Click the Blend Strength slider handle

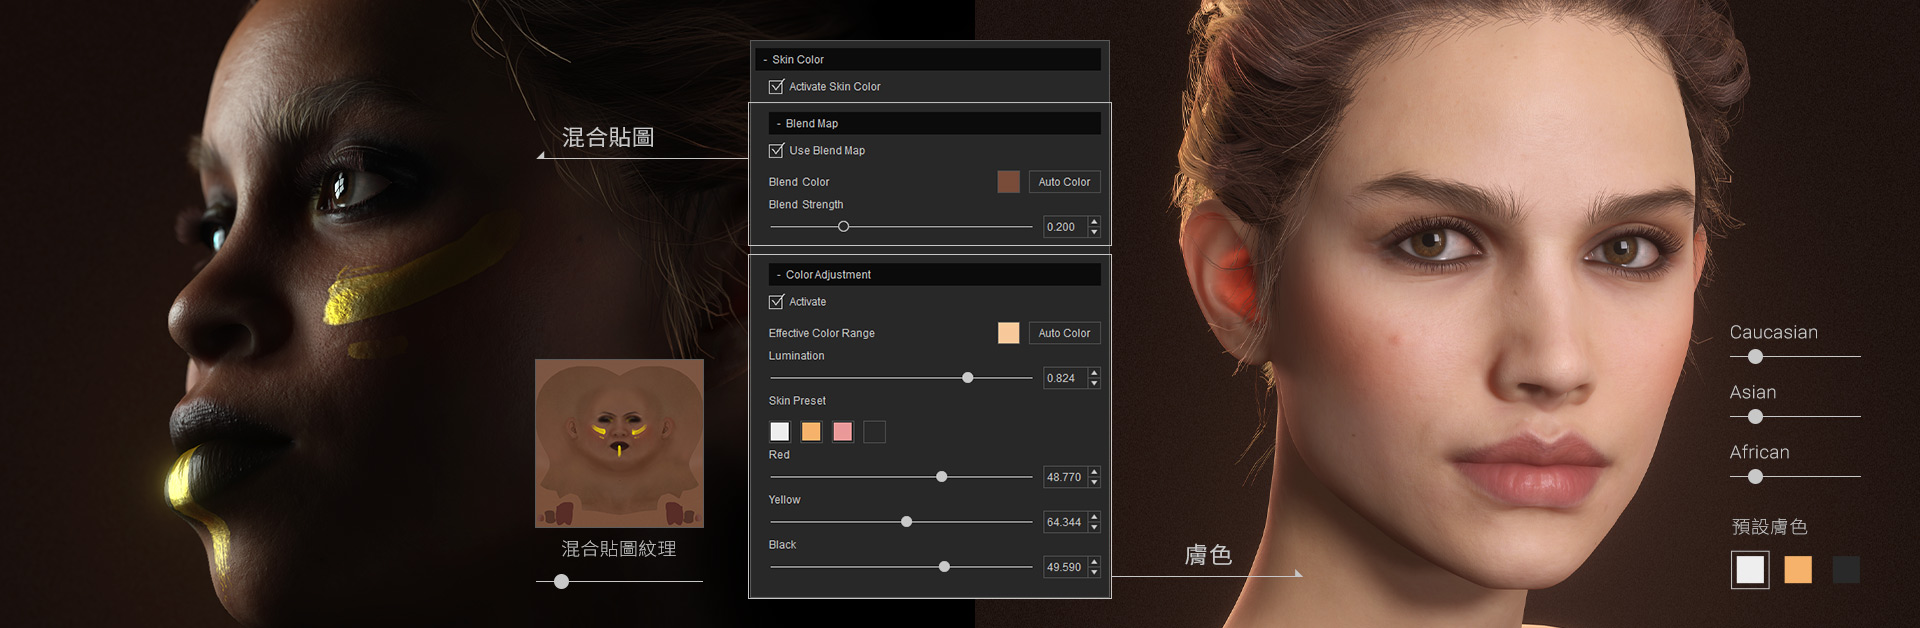tap(843, 227)
